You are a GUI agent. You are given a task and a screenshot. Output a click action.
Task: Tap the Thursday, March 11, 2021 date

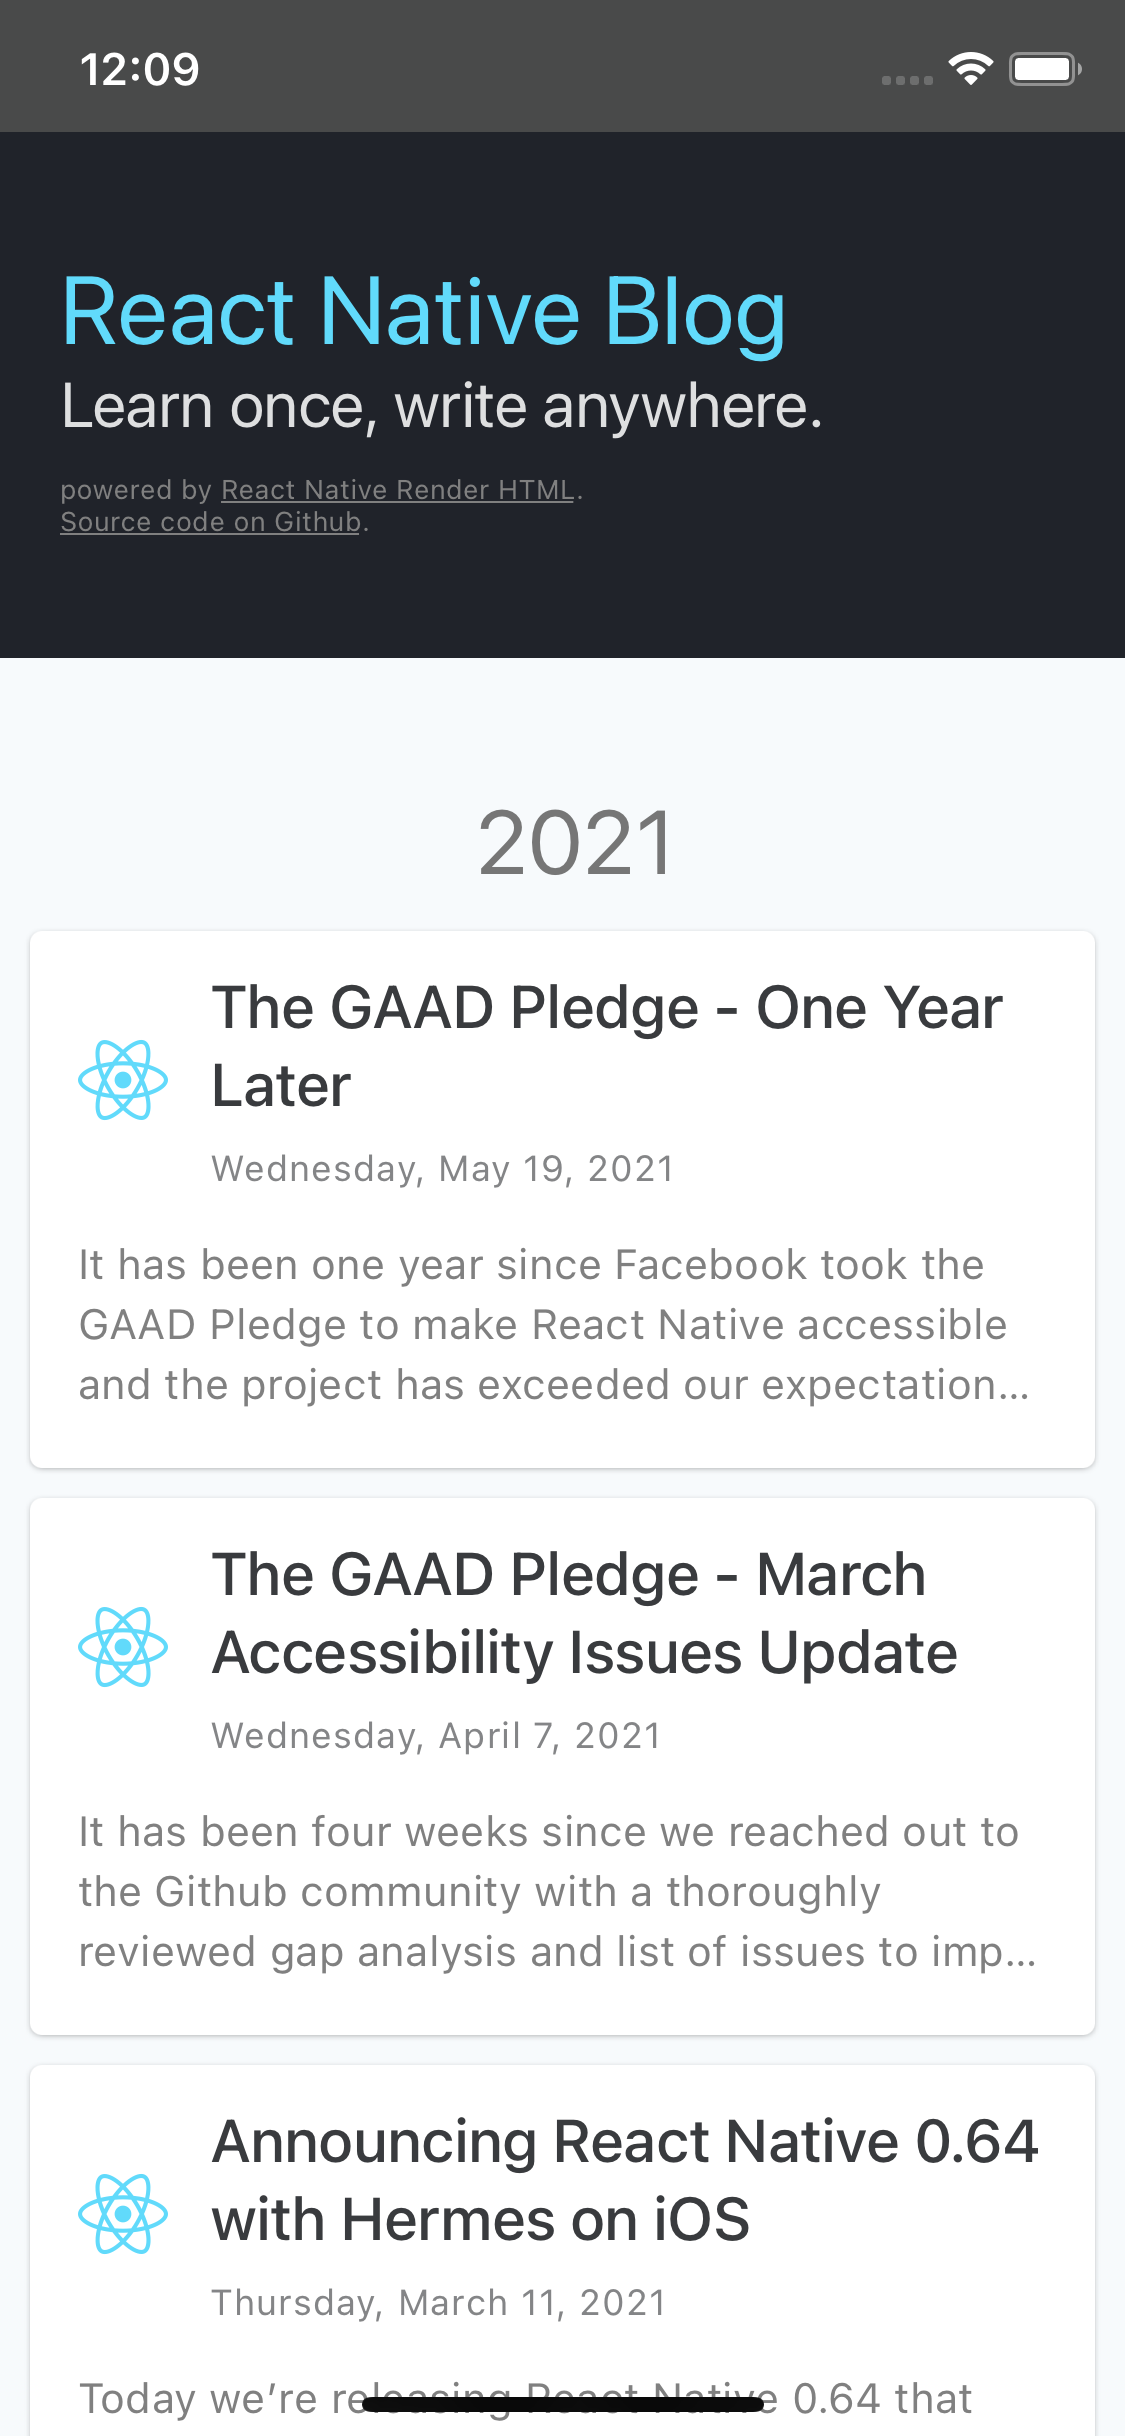coord(438,2303)
